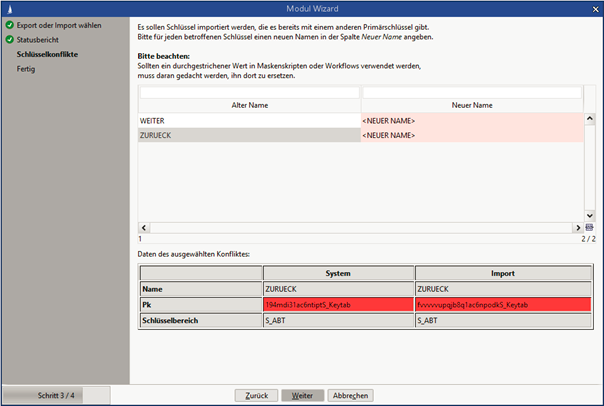Sort by the Alter Name column header
Screen dimensions: 604x406
249,105
